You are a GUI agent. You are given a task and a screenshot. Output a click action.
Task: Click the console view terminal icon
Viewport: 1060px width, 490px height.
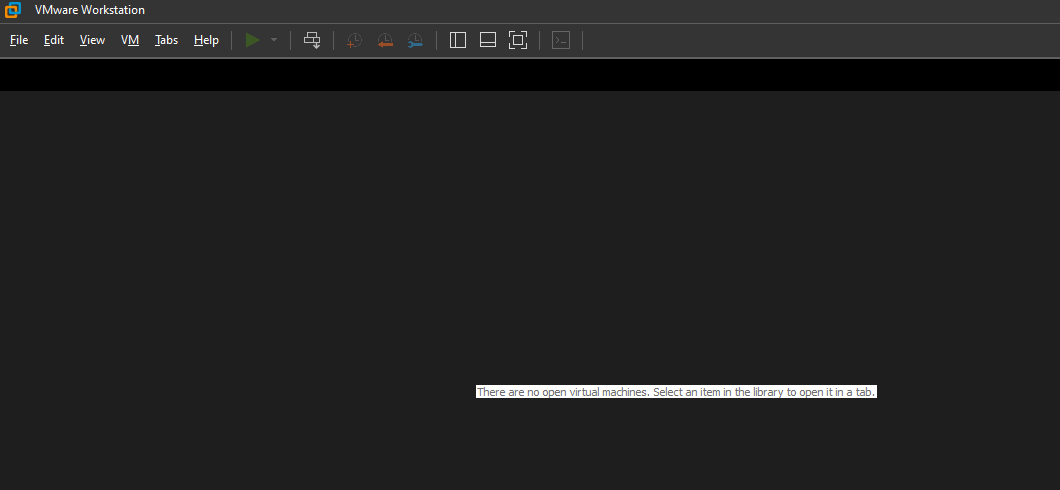tap(562, 40)
